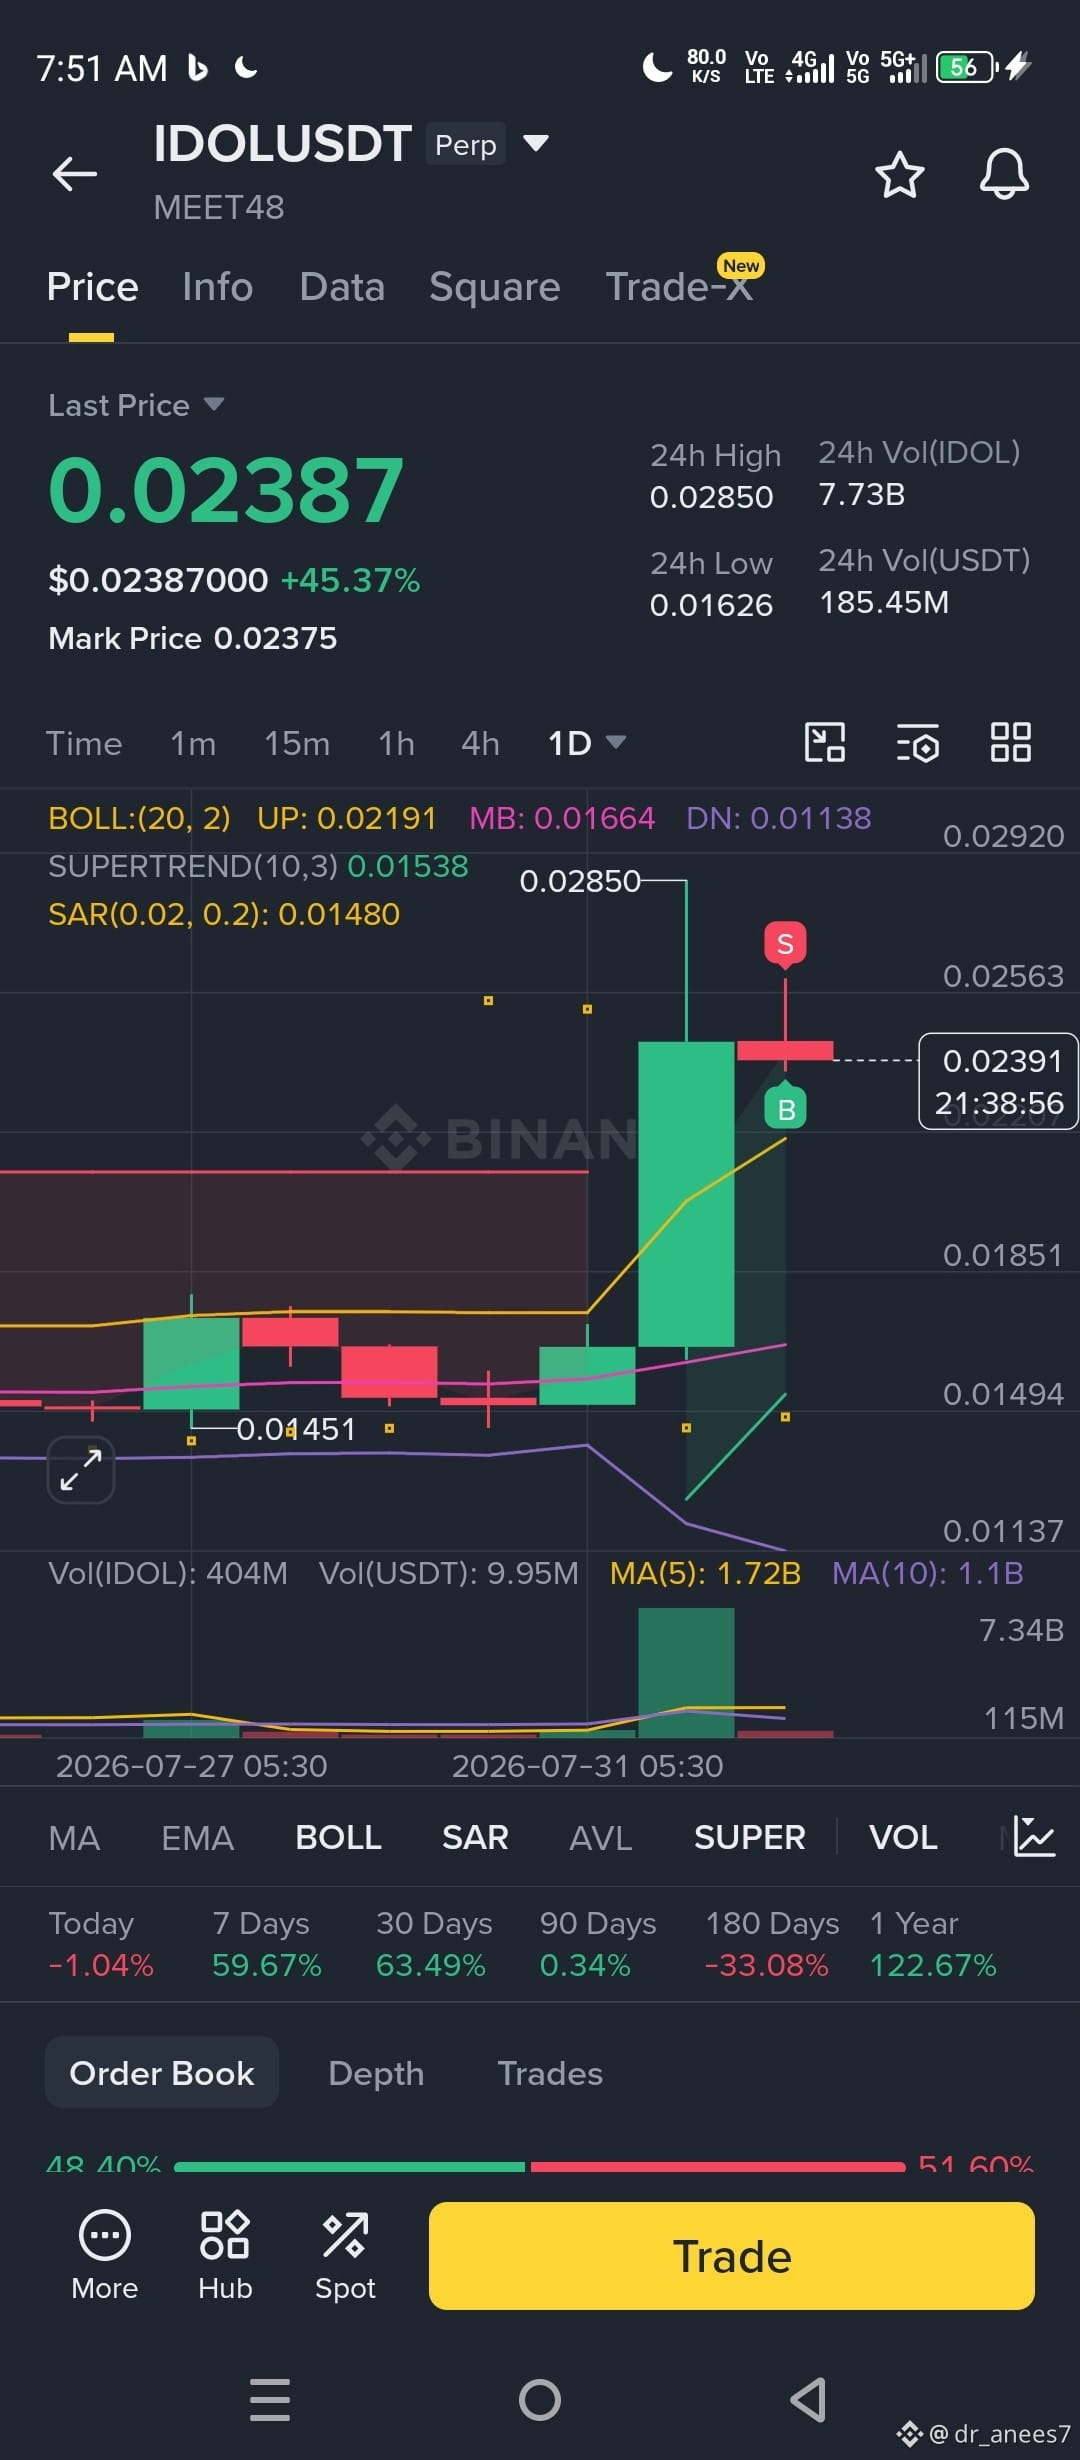Switch to the Data tab
The height and width of the screenshot is (2460, 1080).
pos(342,287)
